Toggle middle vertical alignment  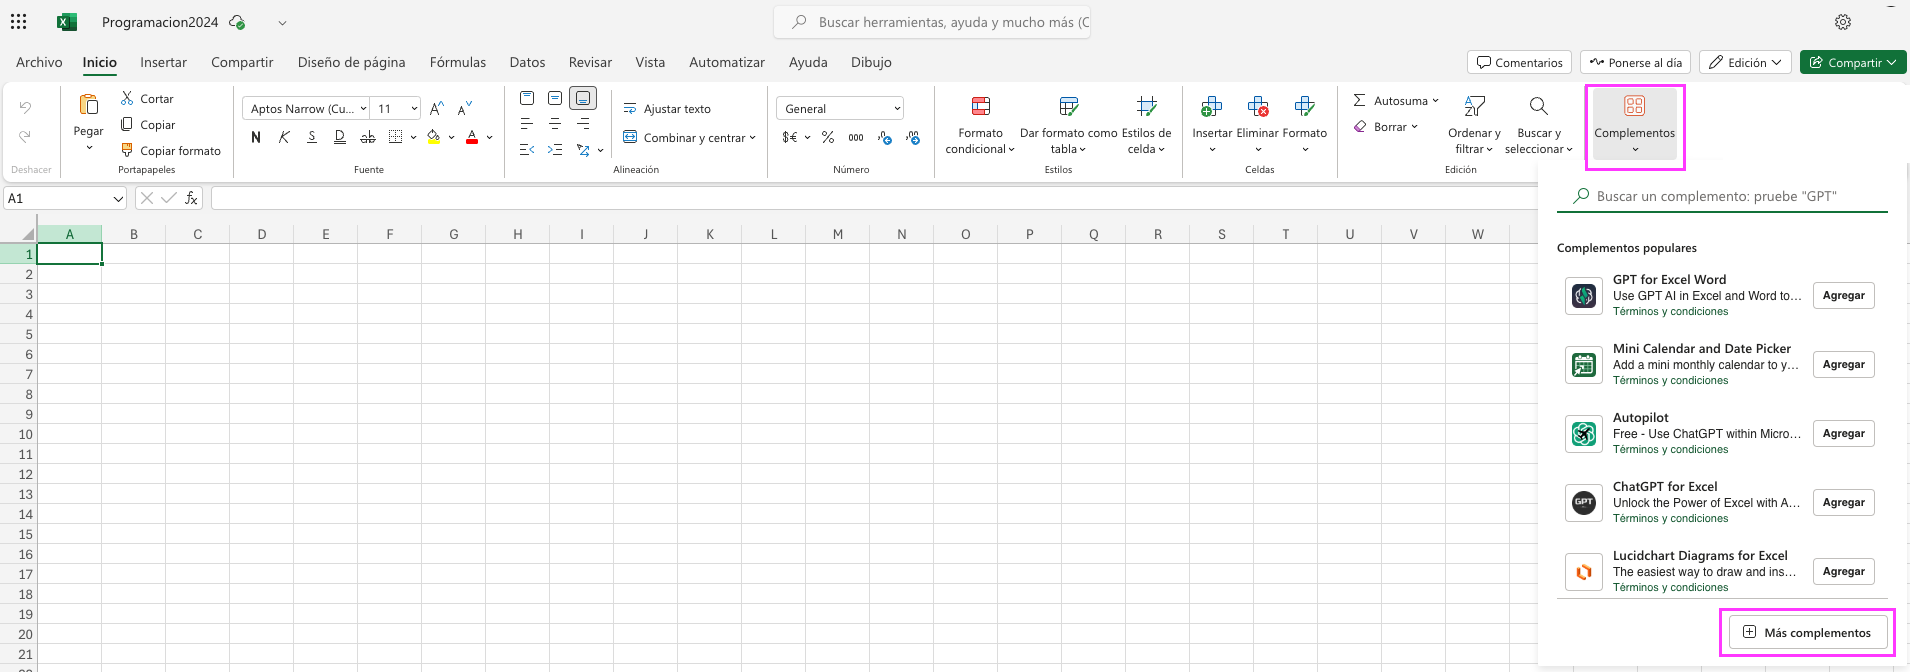tap(555, 98)
